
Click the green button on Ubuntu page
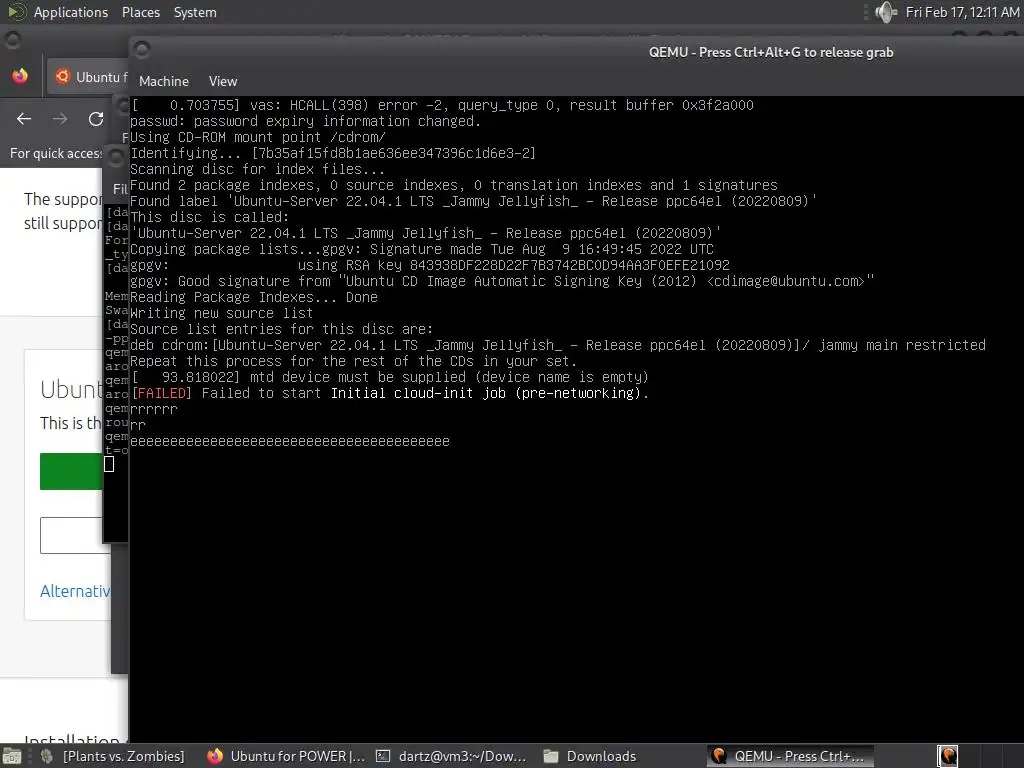tap(71, 472)
